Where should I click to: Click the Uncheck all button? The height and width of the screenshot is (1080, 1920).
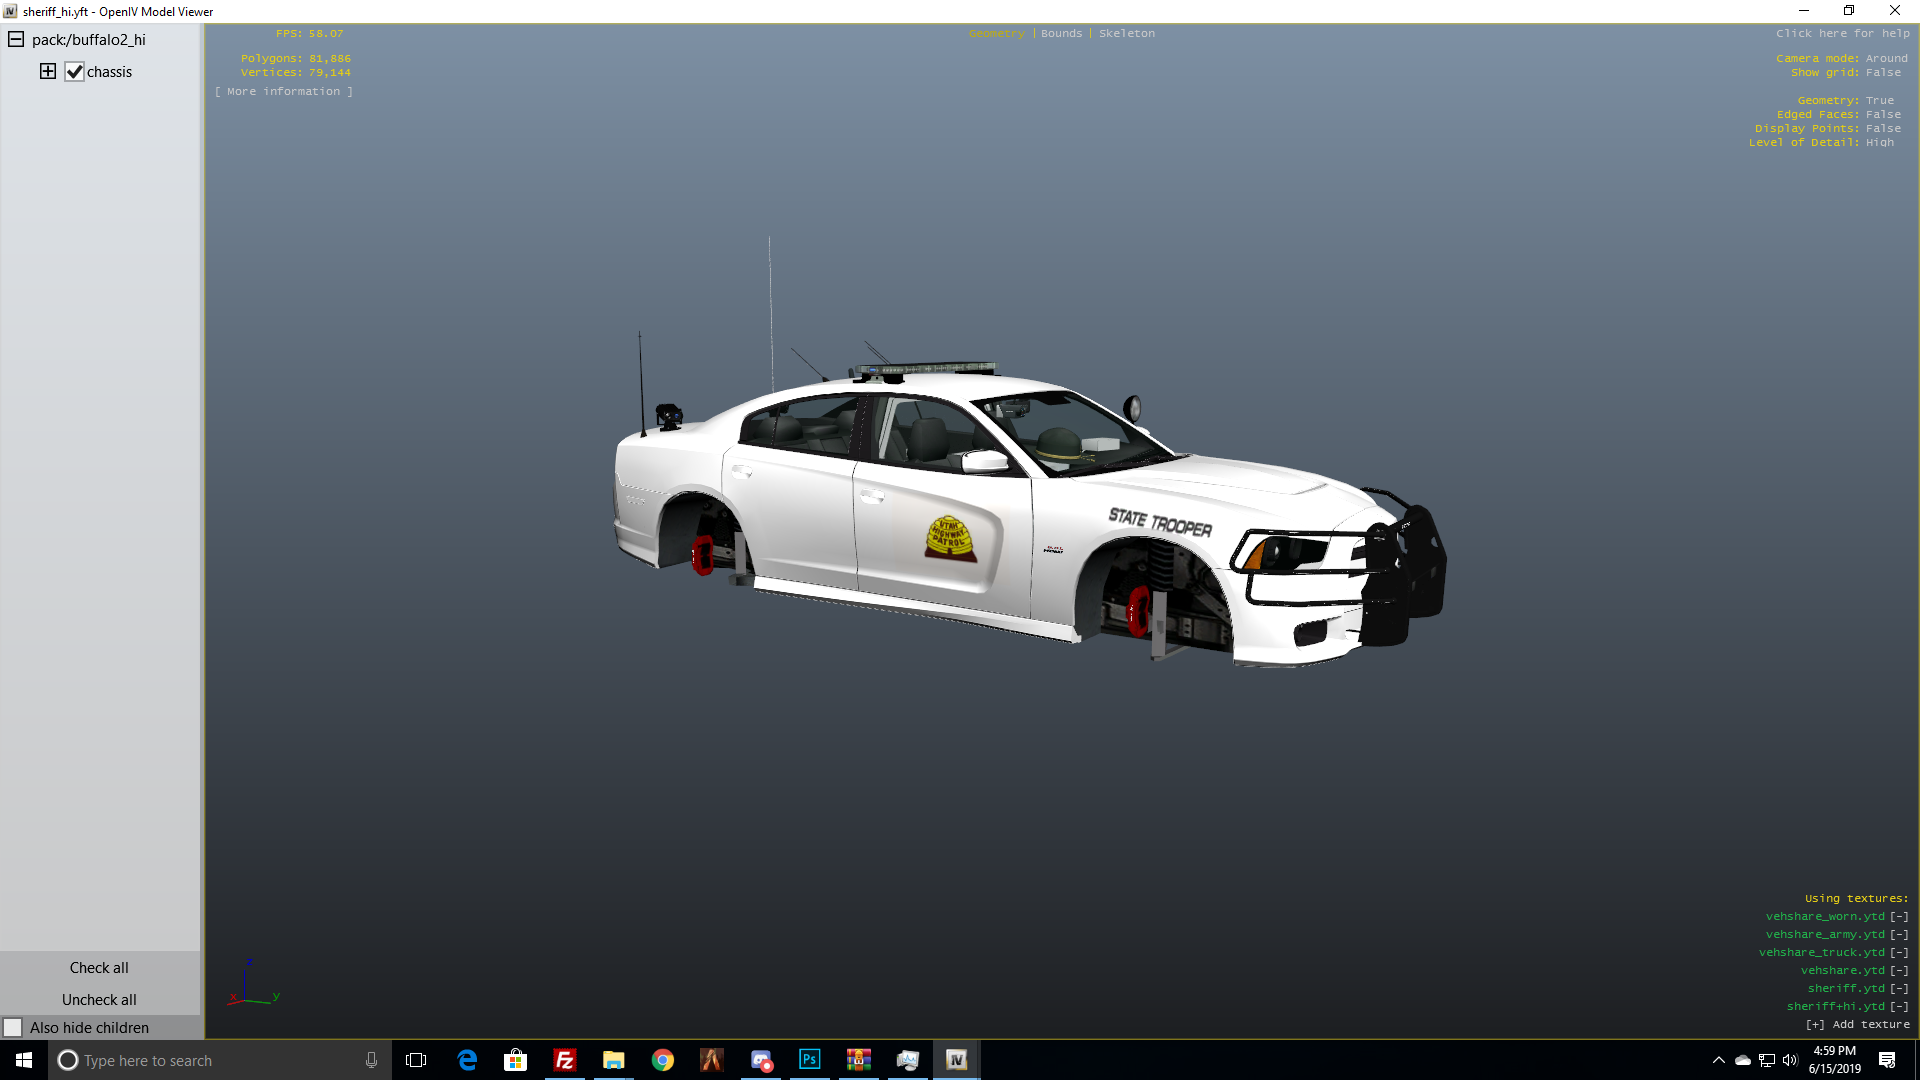pos(99,1000)
